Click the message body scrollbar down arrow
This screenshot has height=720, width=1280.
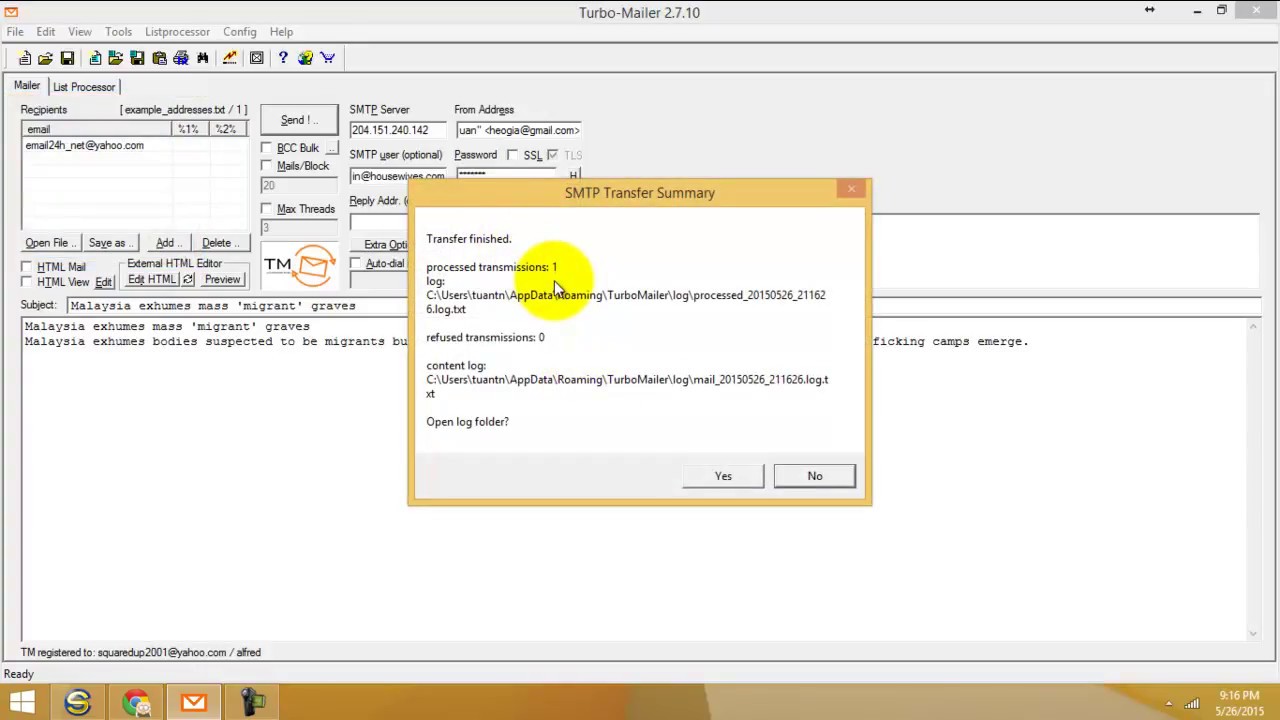coord(1253,633)
